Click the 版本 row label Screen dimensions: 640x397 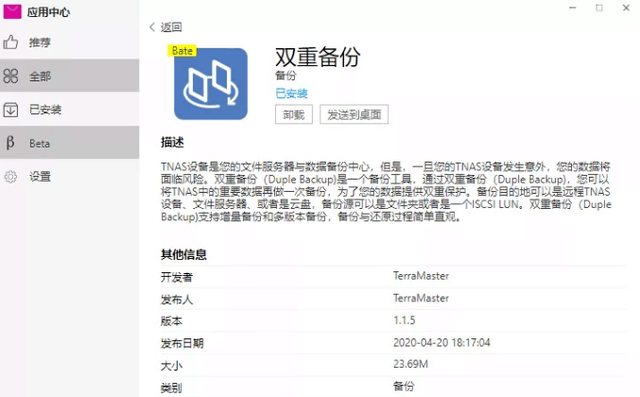coord(171,321)
